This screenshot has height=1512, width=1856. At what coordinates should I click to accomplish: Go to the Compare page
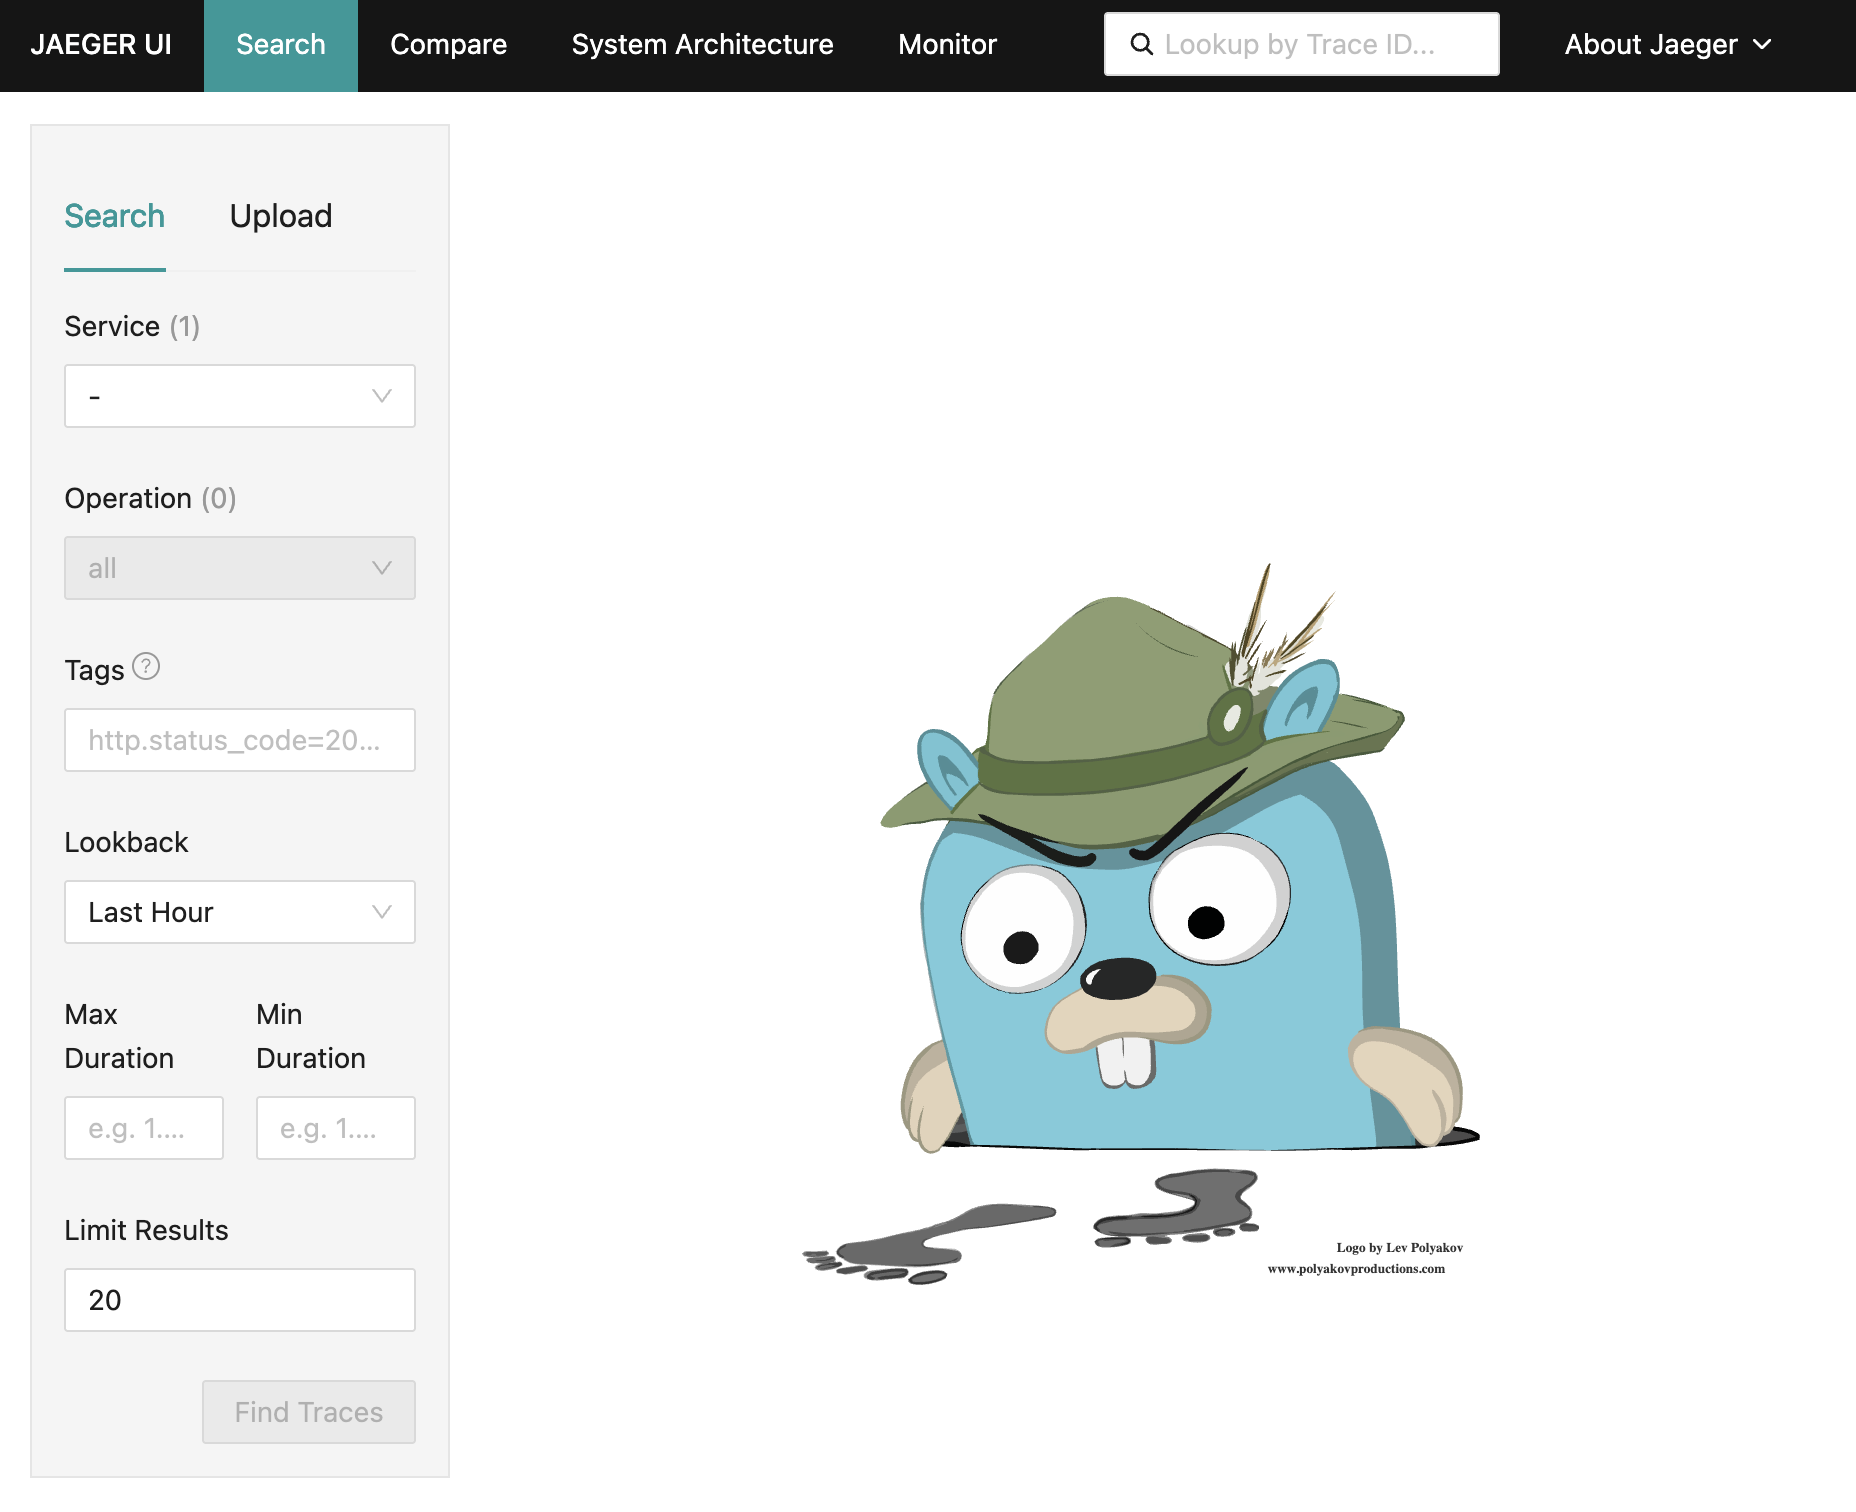(448, 45)
